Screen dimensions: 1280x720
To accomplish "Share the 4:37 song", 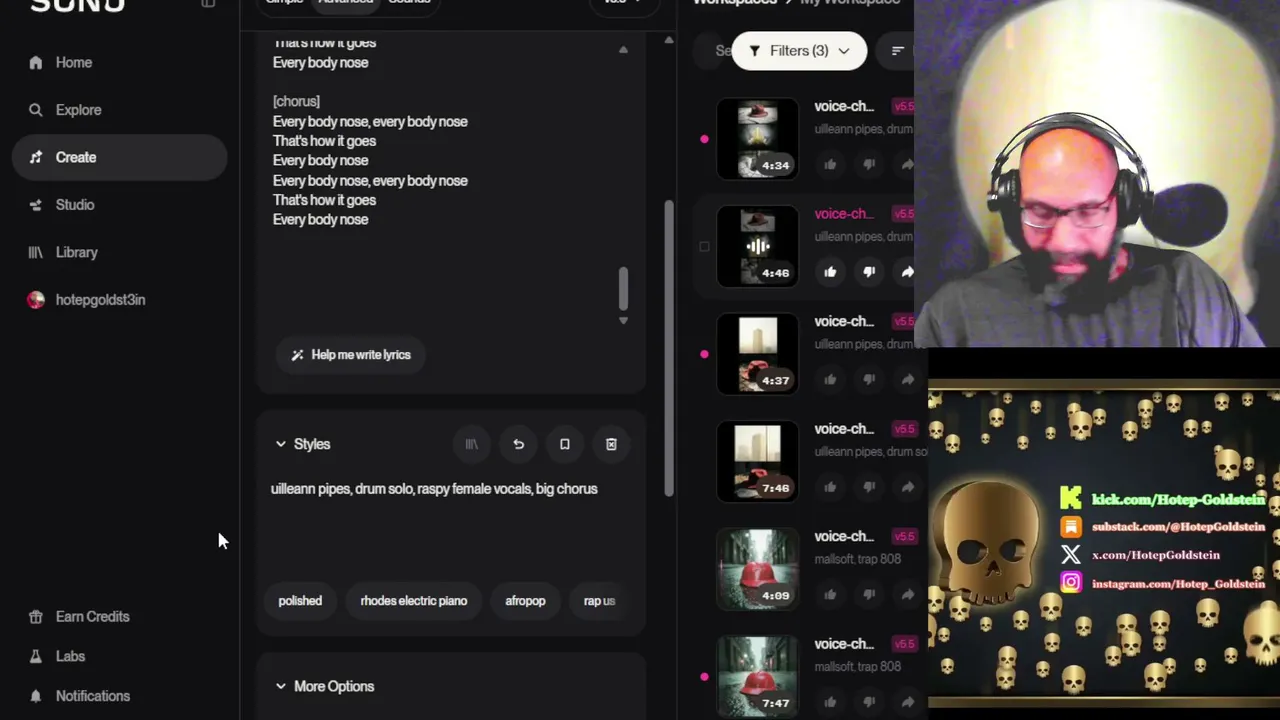I will click(x=906, y=379).
